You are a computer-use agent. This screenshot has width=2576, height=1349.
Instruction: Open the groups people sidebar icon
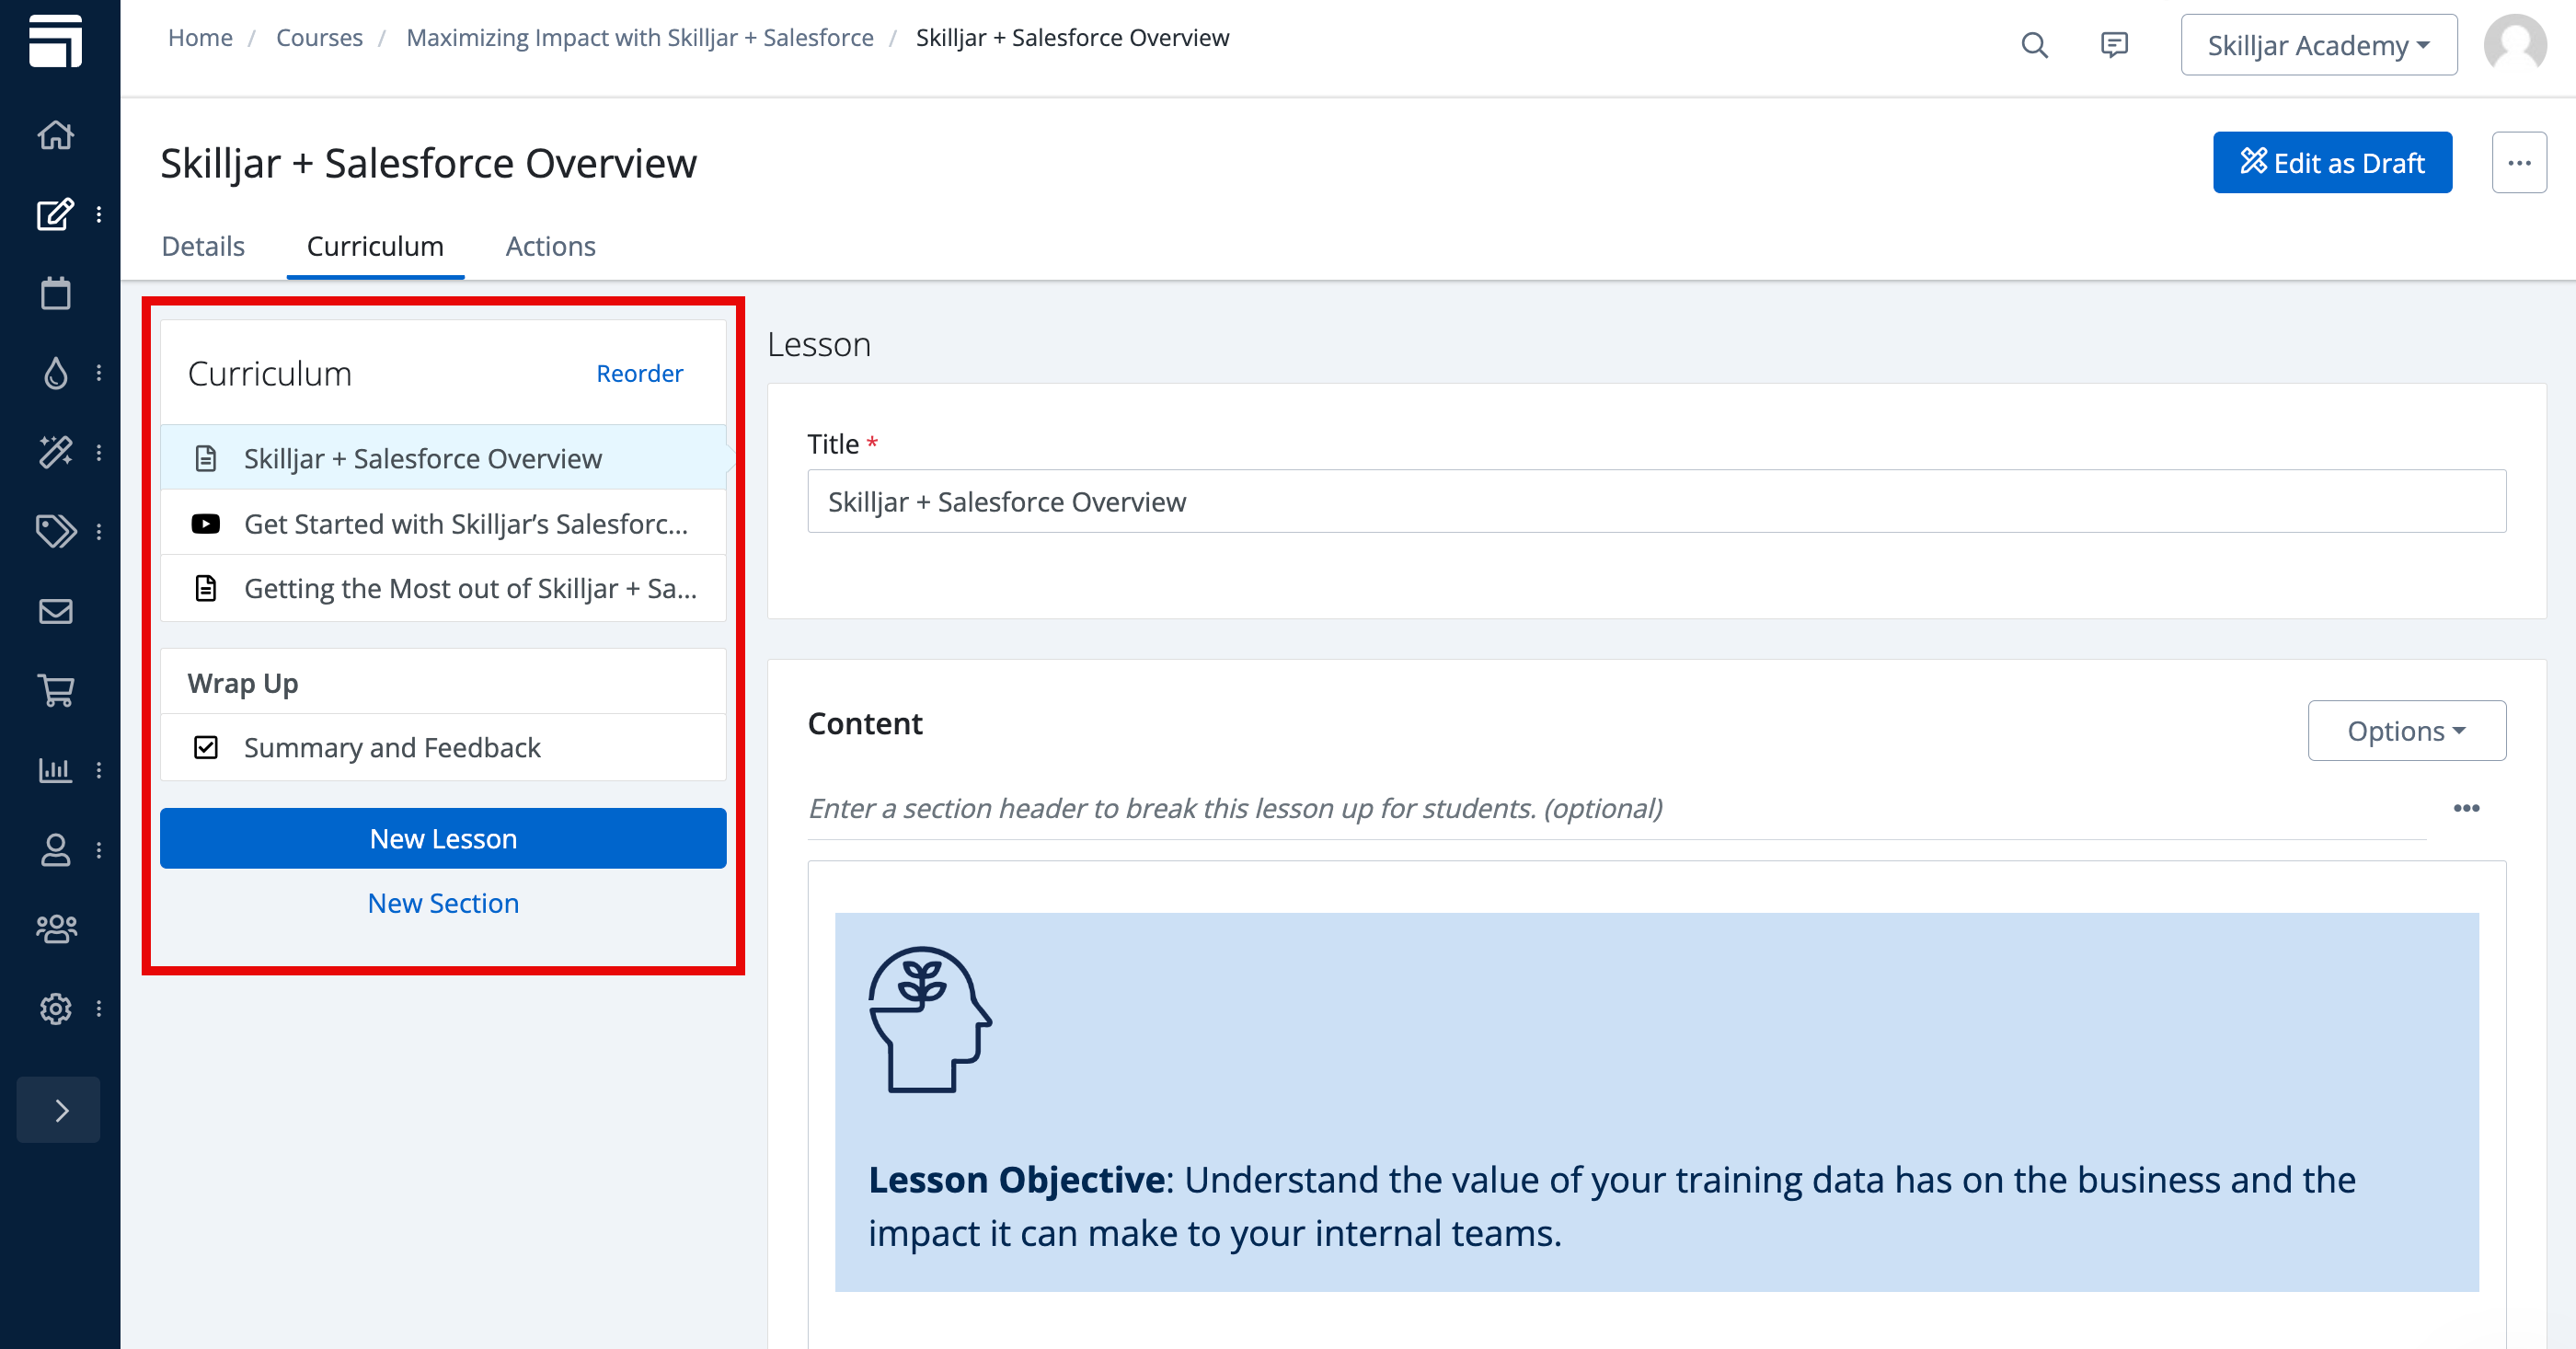[x=56, y=928]
